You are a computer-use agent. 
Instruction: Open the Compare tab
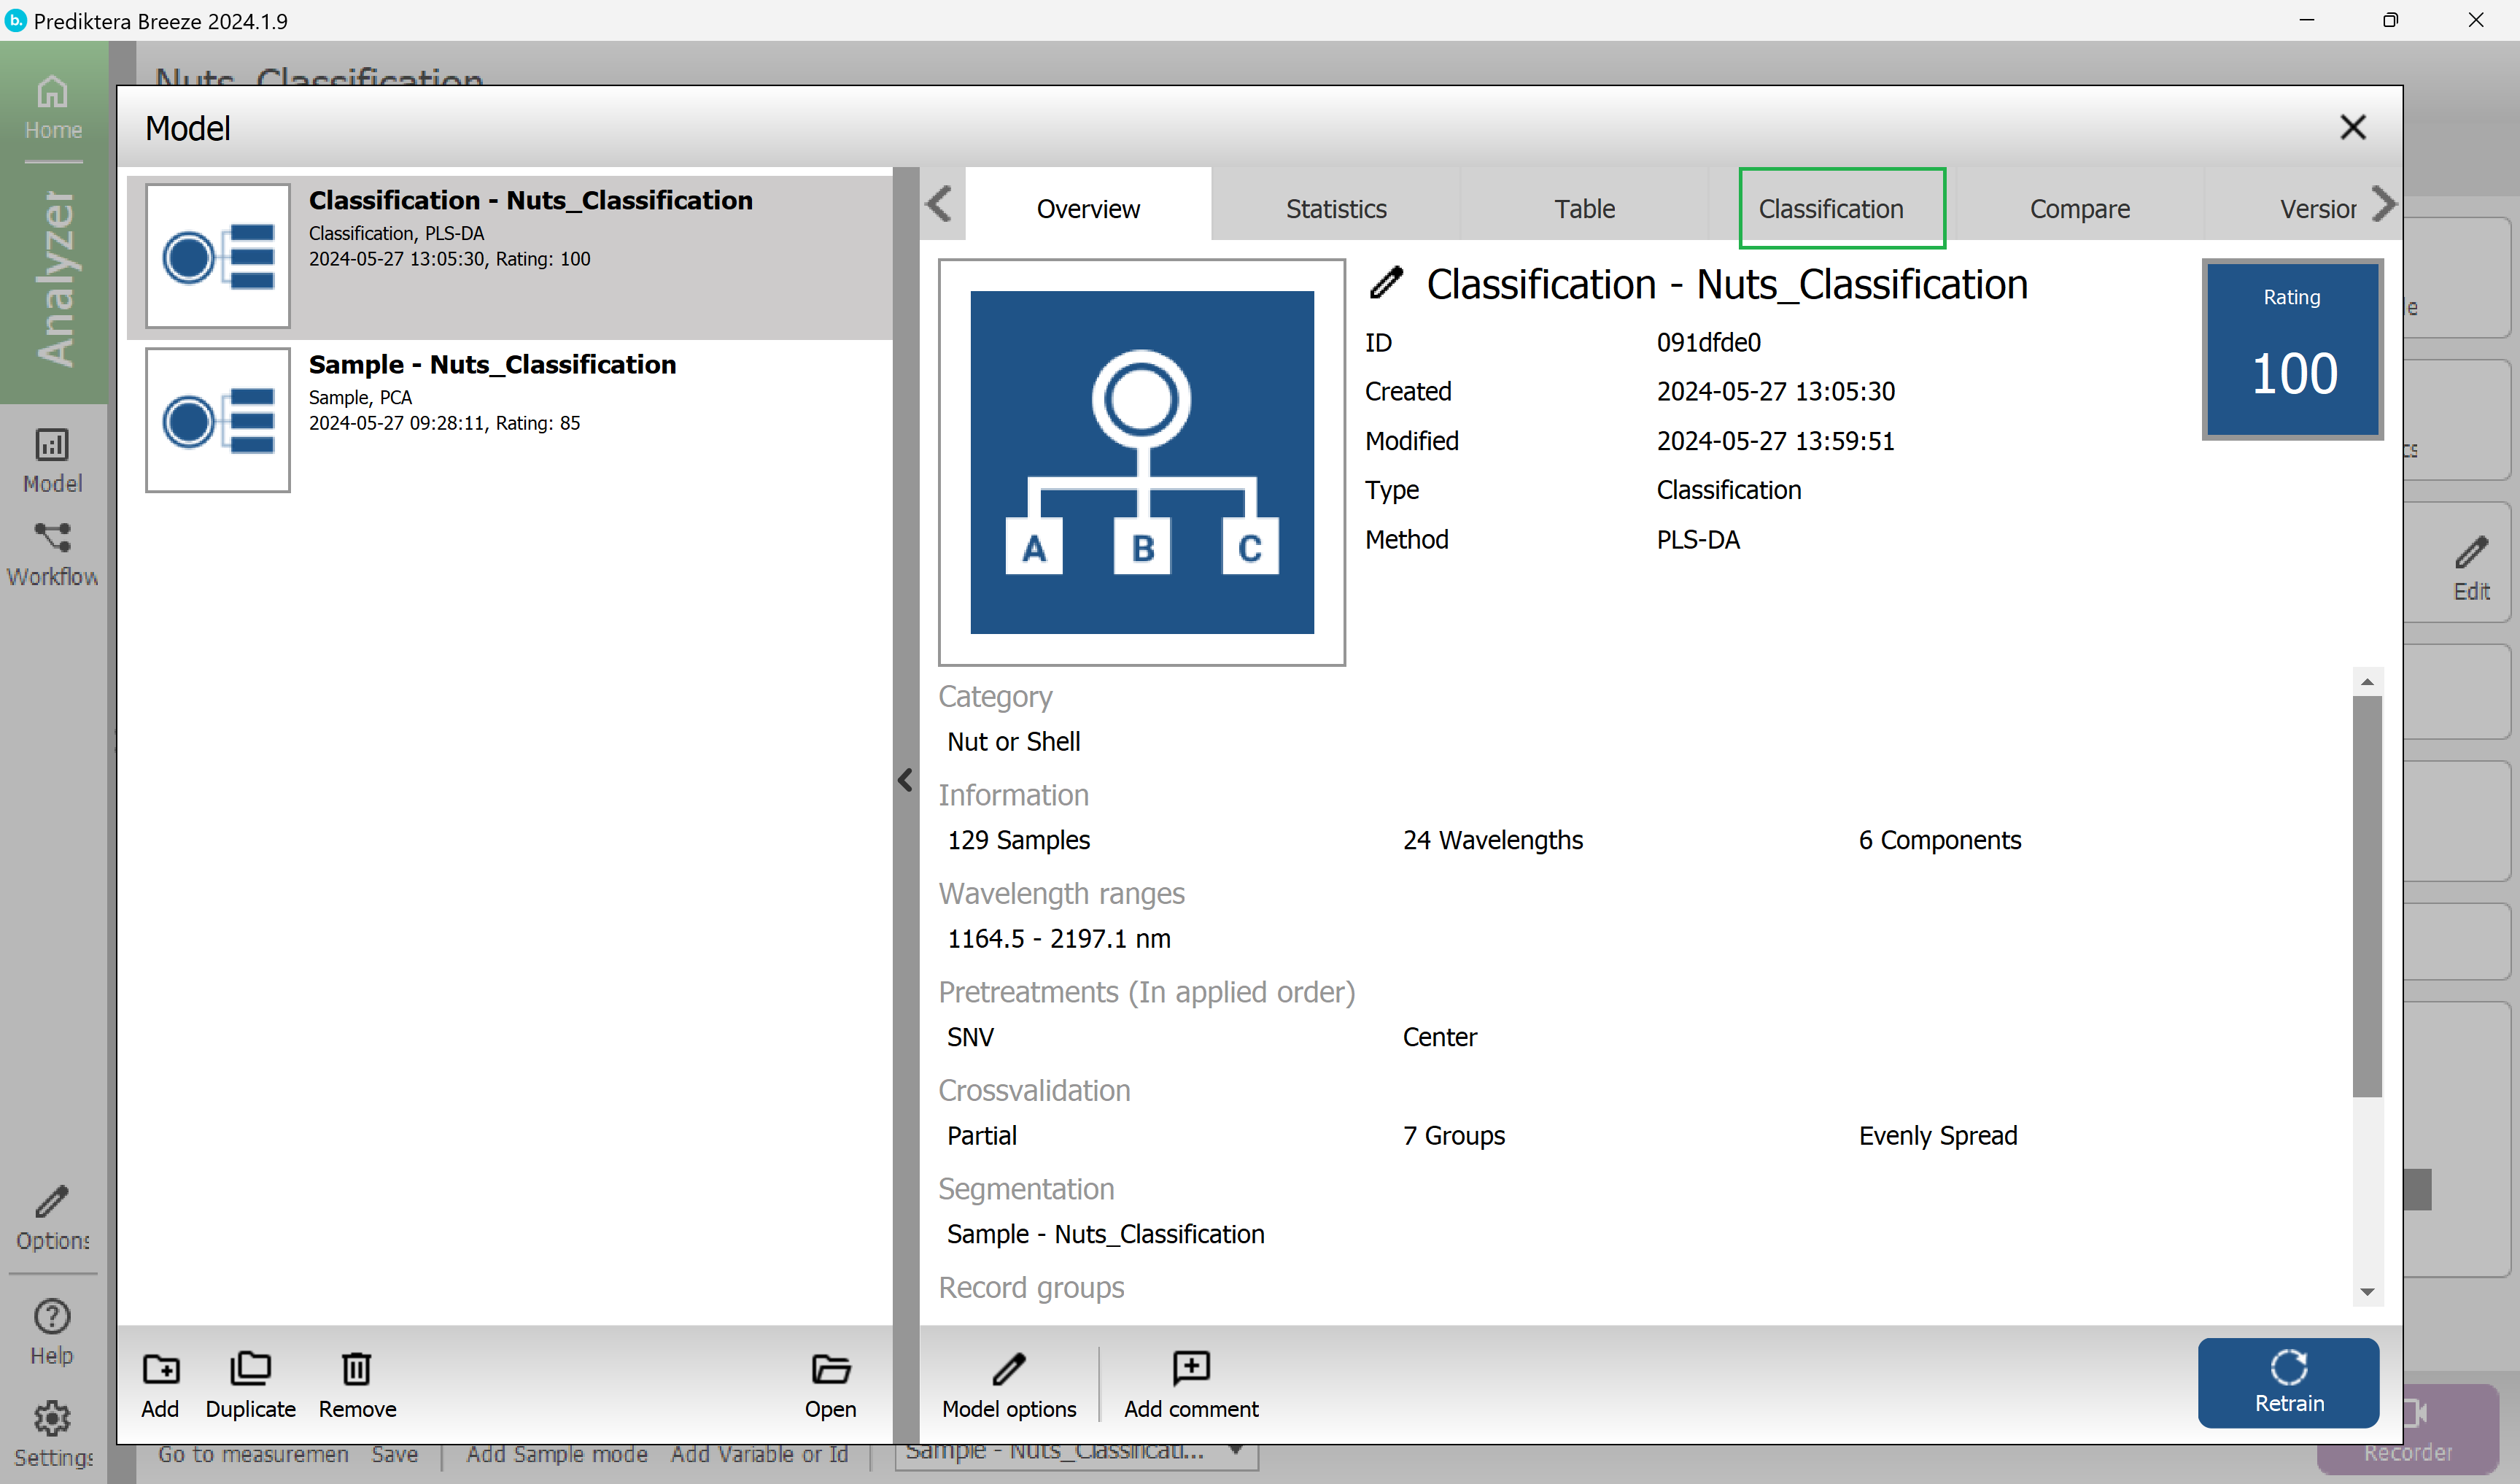2079,208
